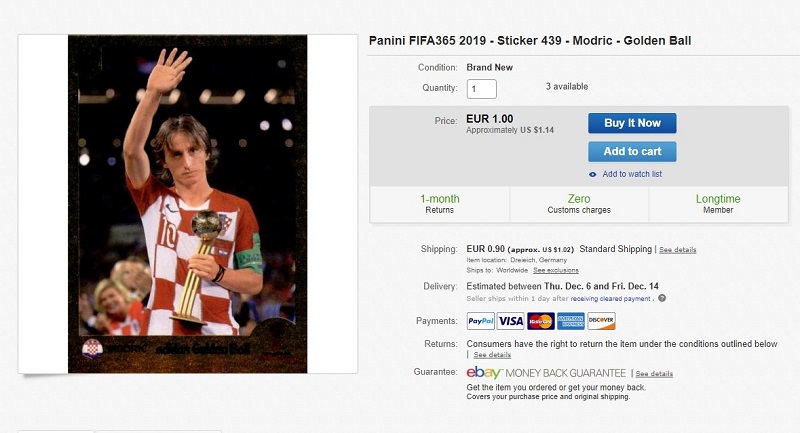Click the 1-month Returns info tile
The height and width of the screenshot is (433, 800).
tap(440, 204)
